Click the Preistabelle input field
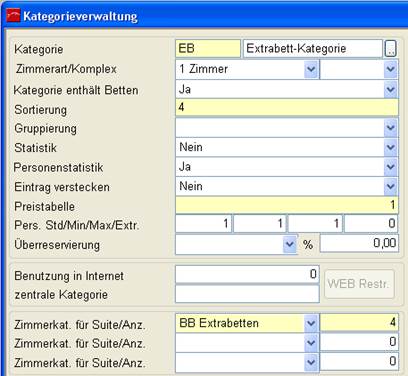408x376 pixels. 287,205
